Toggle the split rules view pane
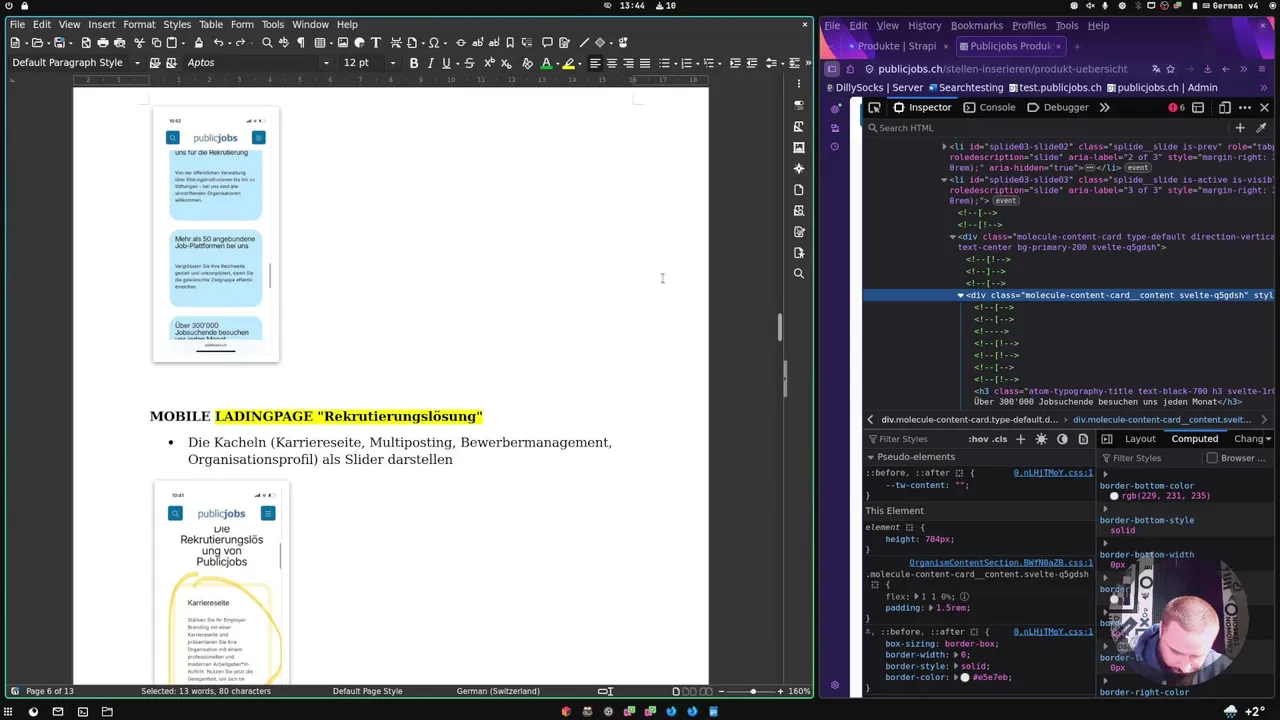 click(1107, 439)
